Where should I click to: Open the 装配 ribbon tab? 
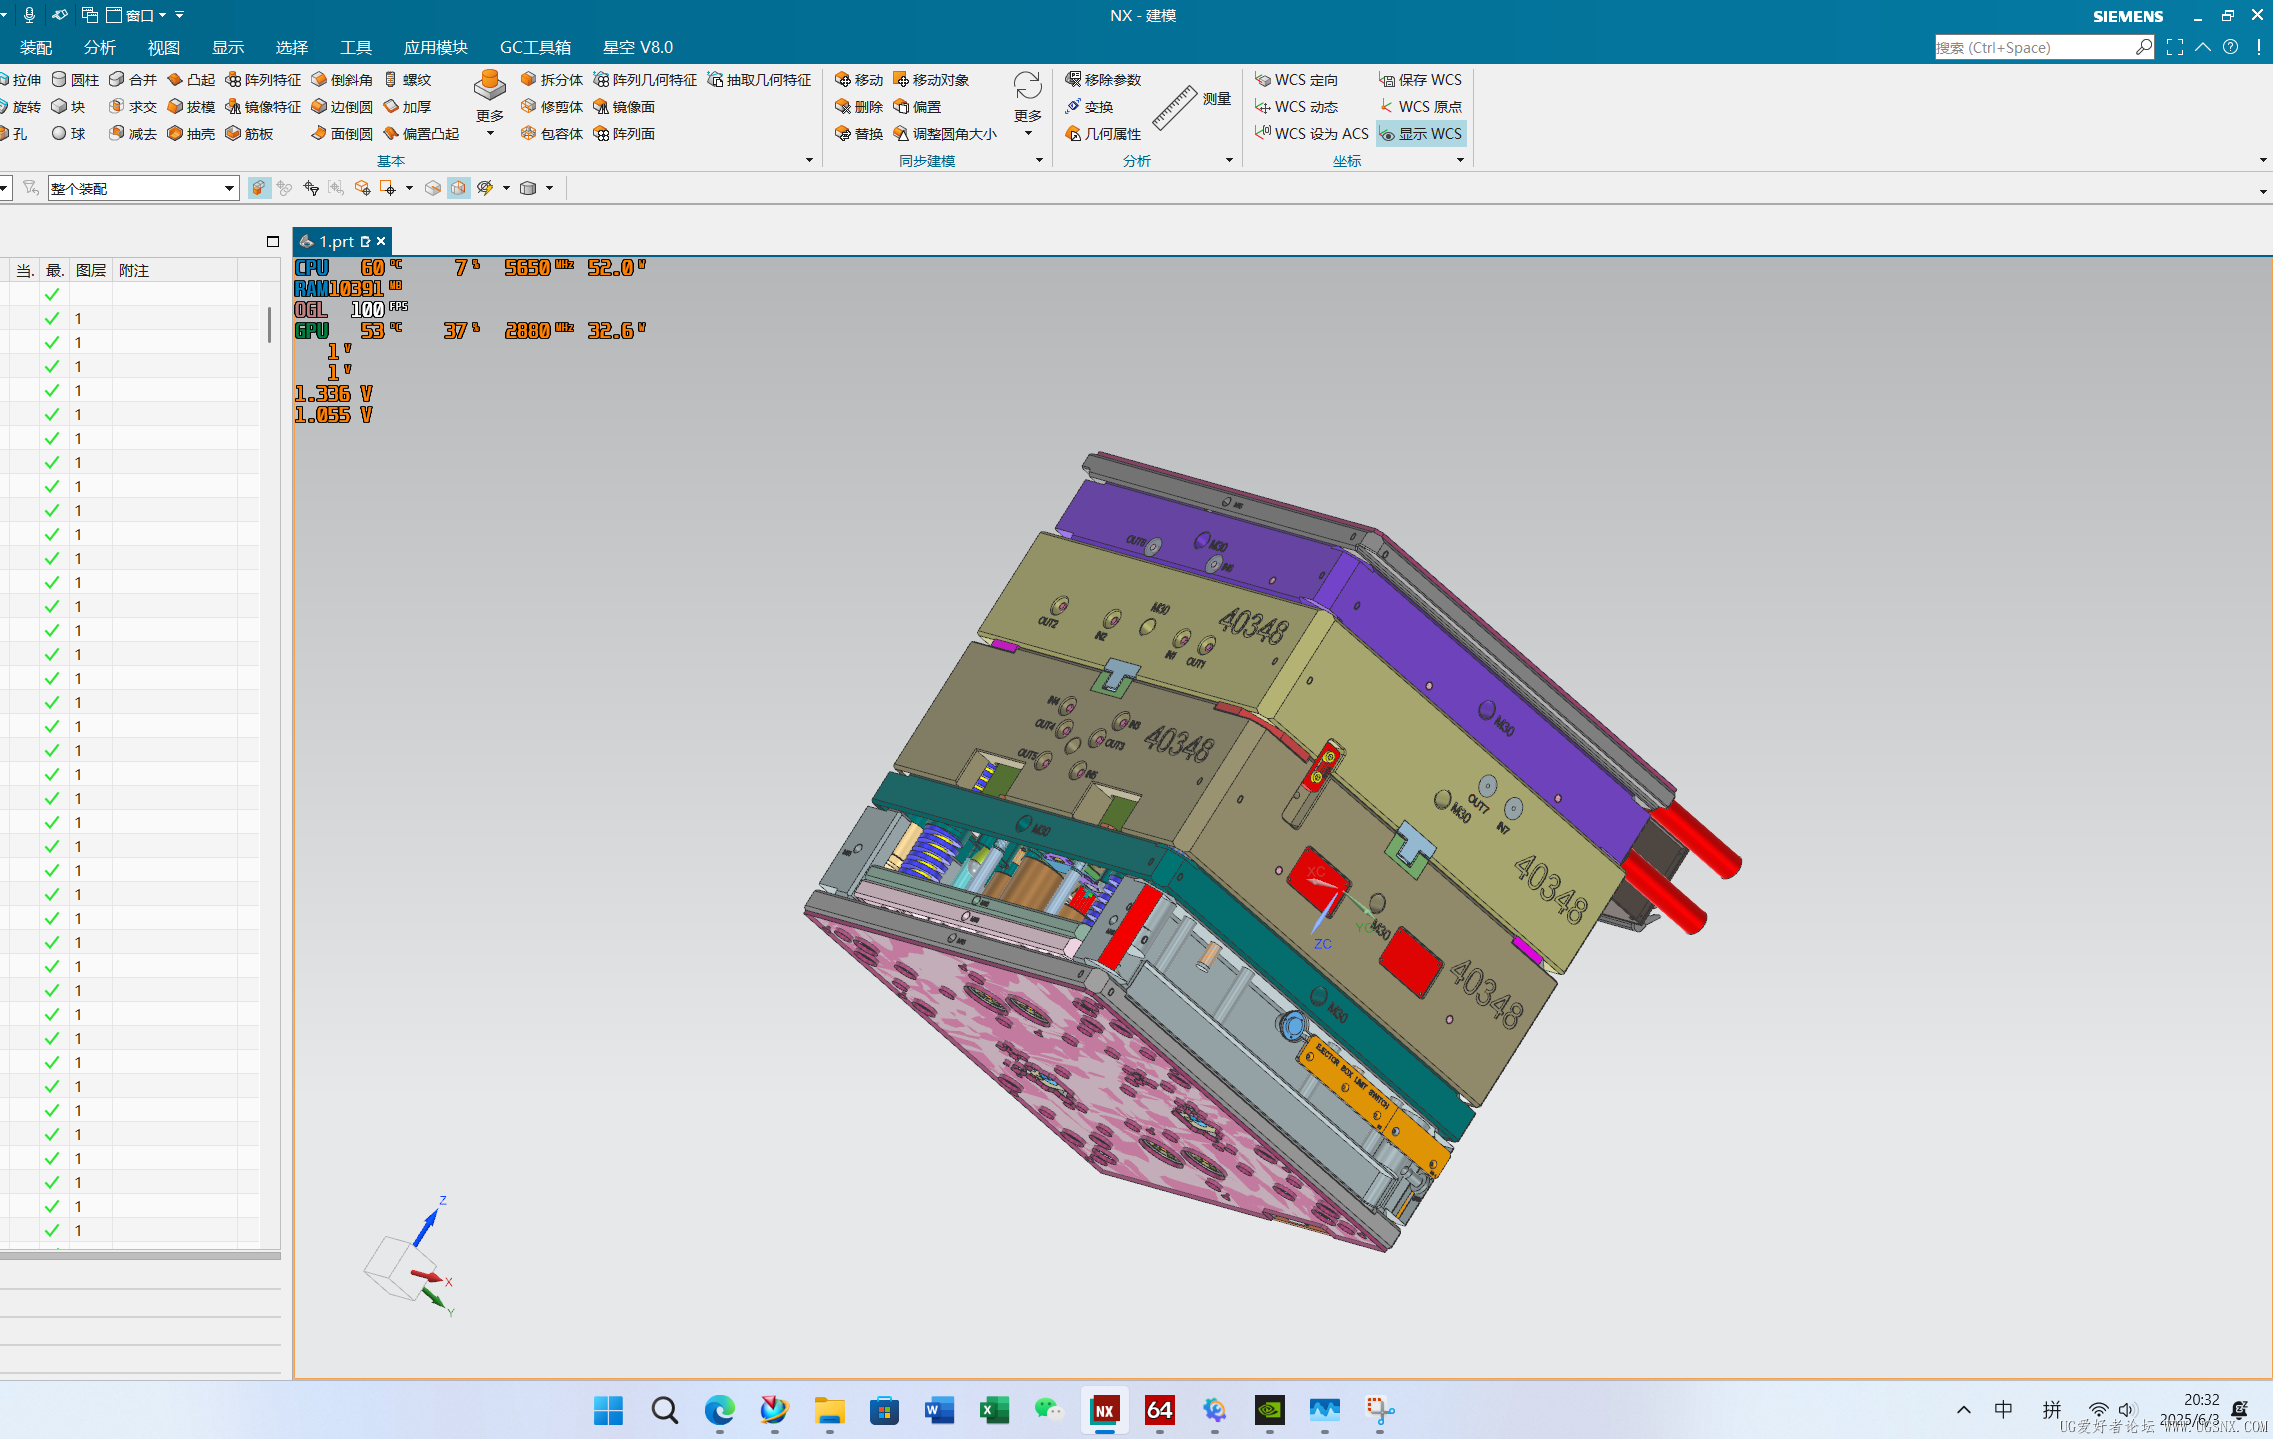pos(36,47)
